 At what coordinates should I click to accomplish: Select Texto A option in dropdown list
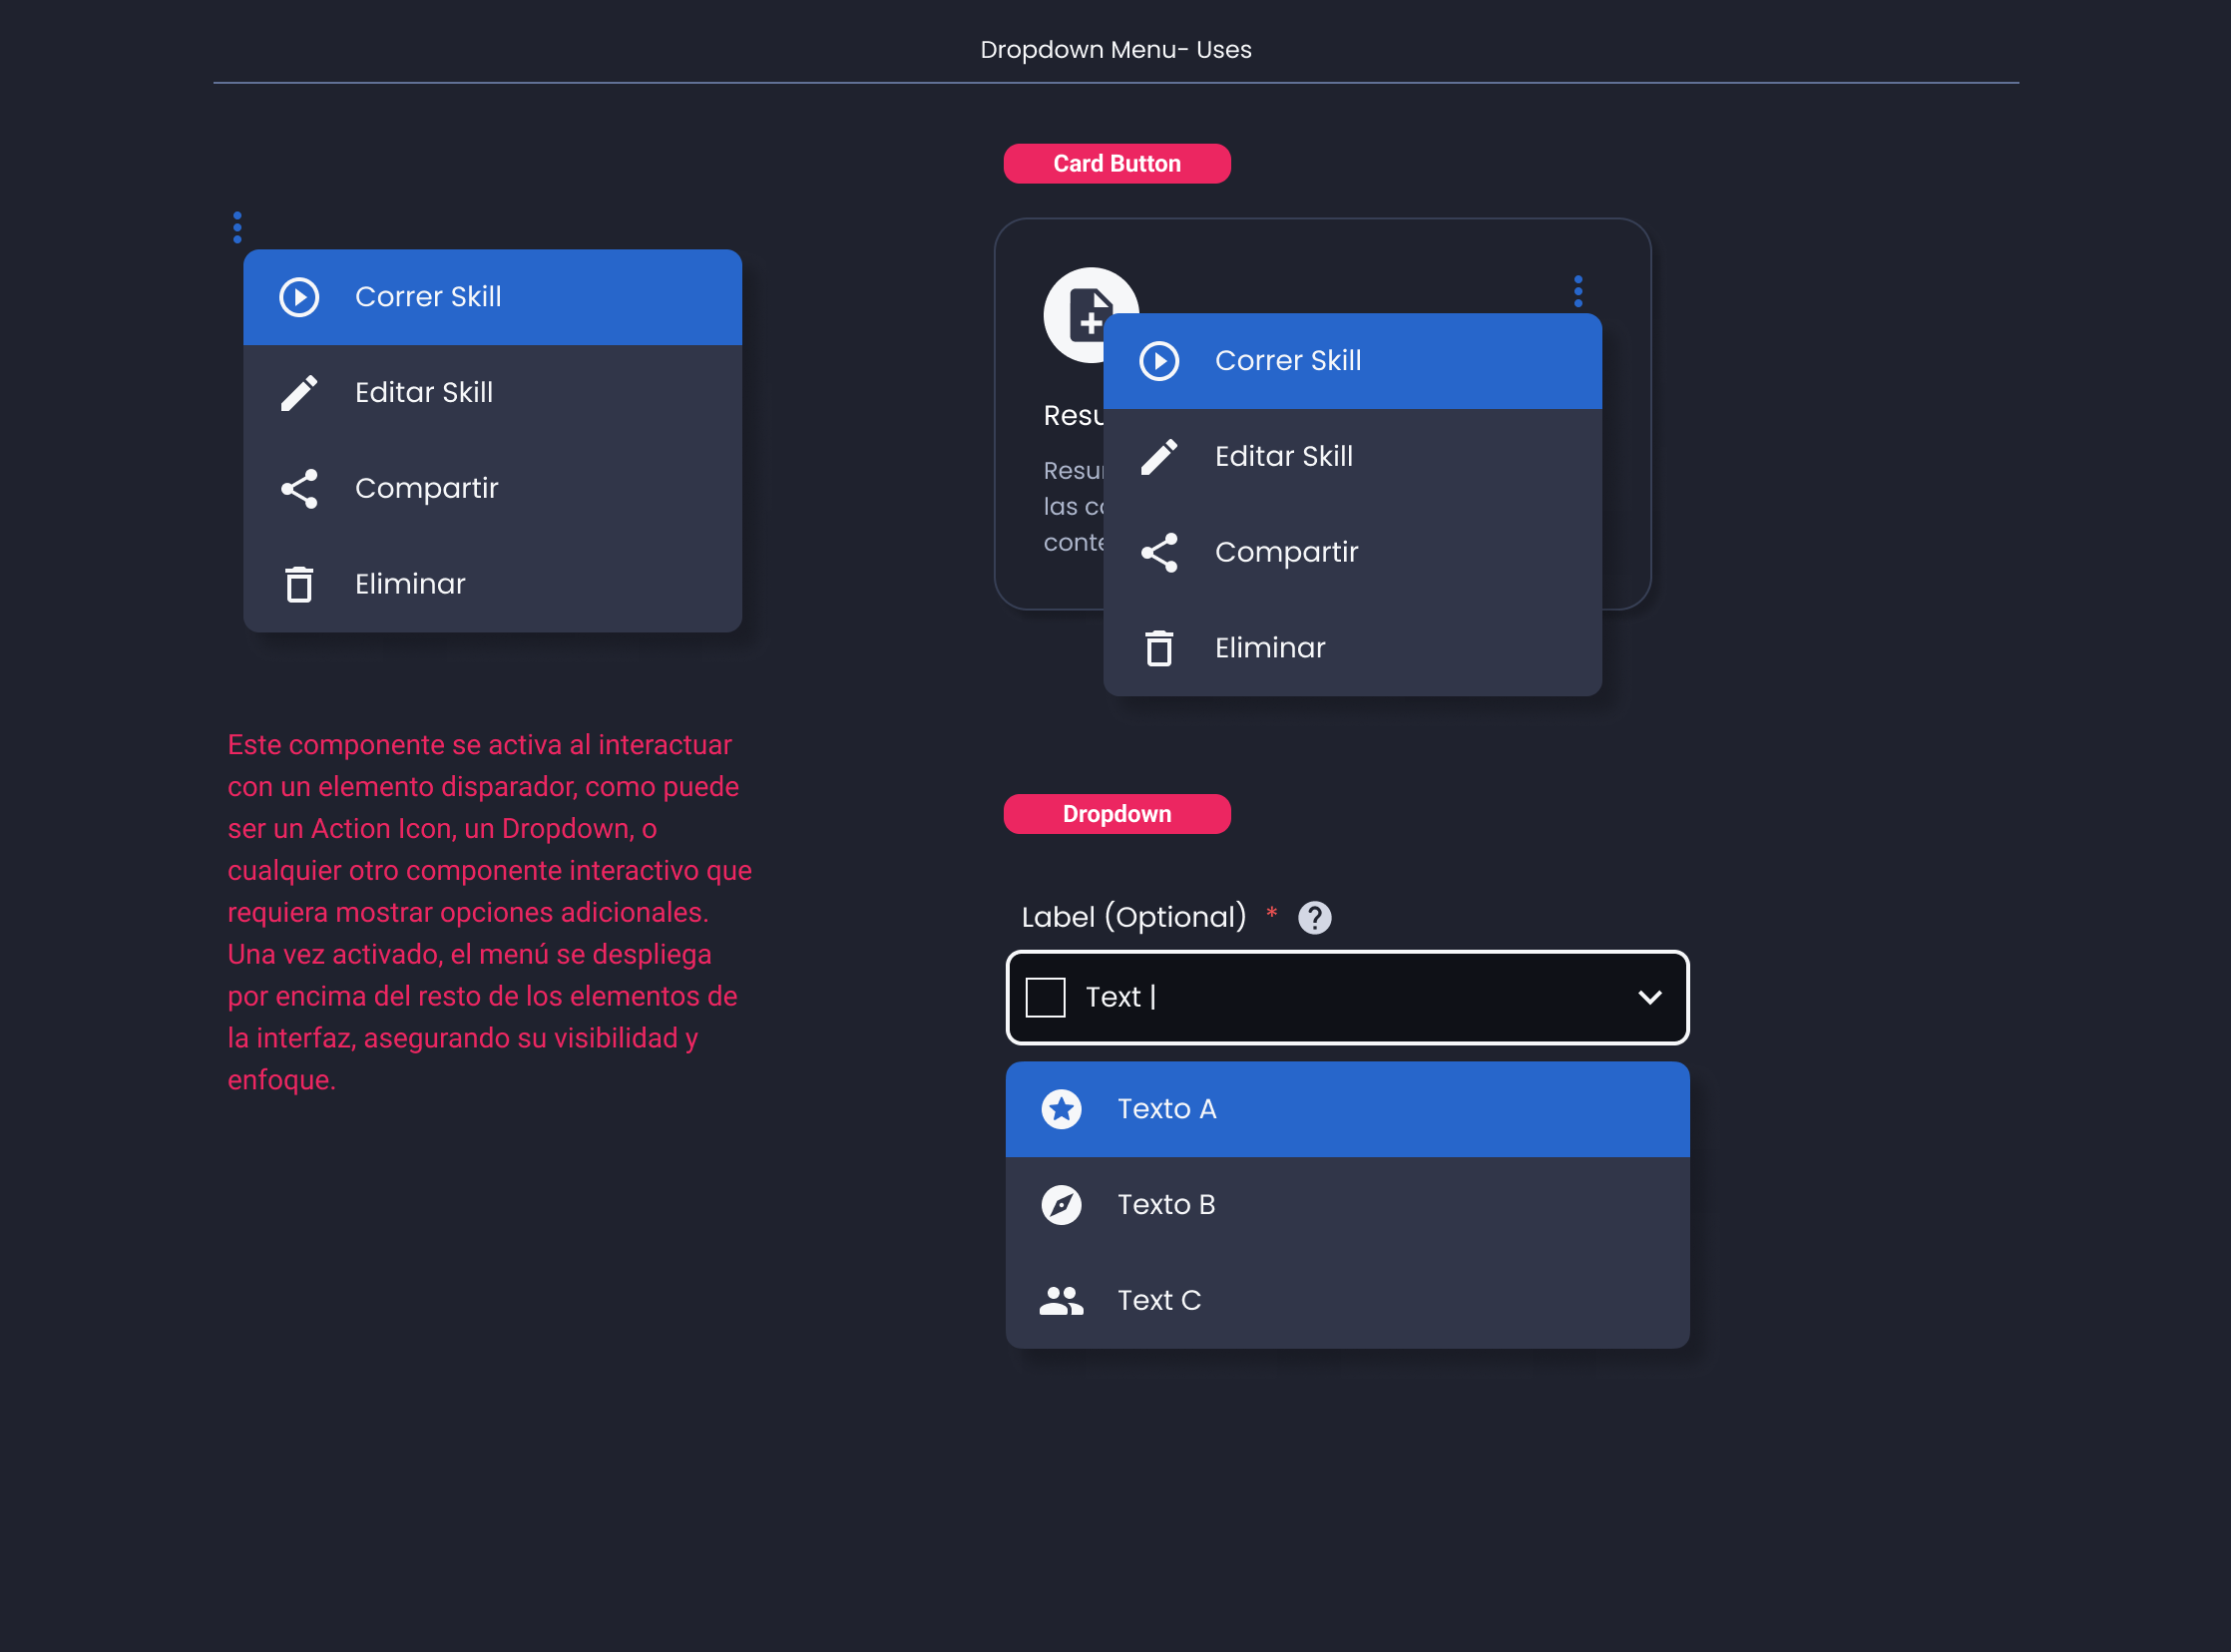coord(1347,1109)
